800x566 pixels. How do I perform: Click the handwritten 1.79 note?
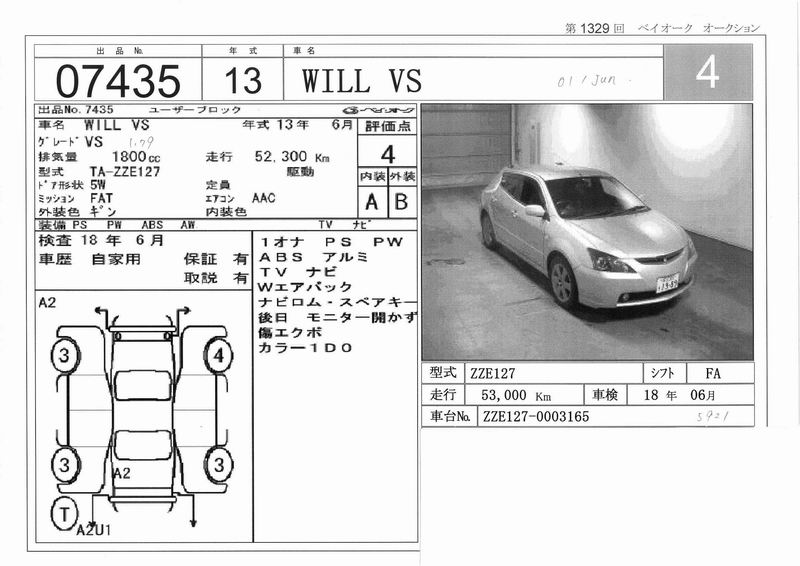[140, 142]
